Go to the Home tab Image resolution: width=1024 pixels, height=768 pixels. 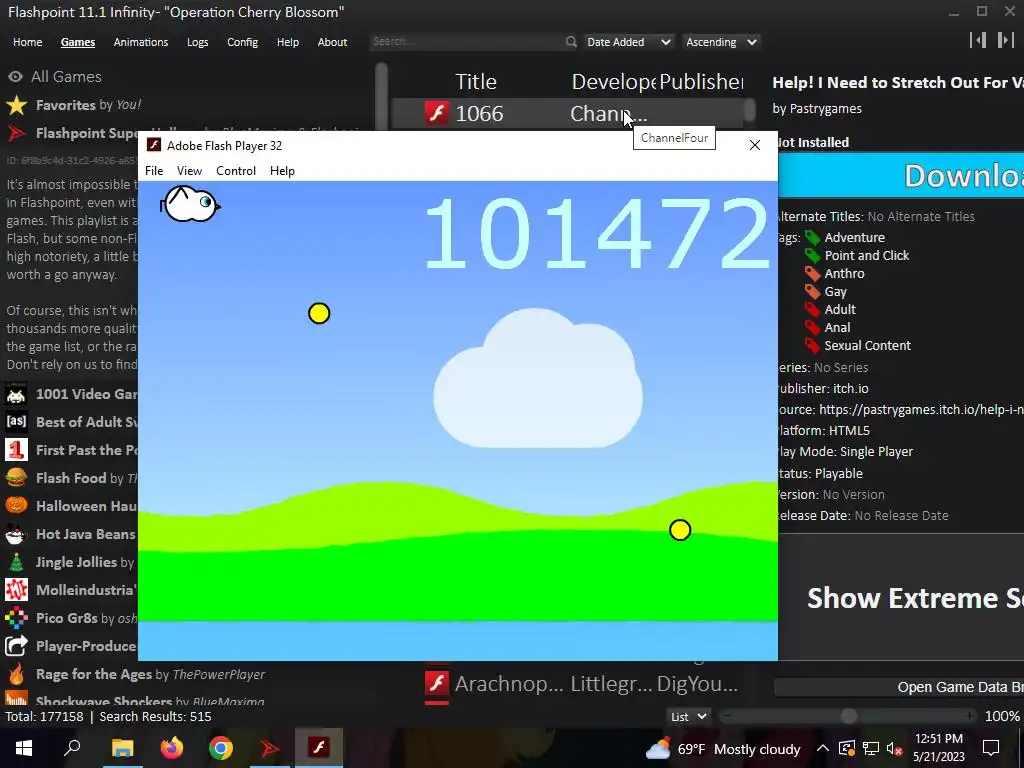click(27, 42)
